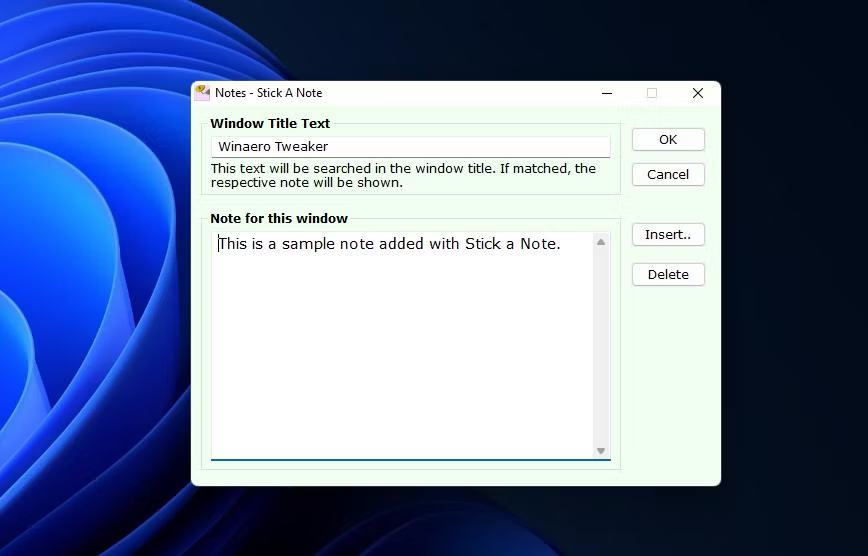Click the note scrollbar down arrow

[x=601, y=451]
